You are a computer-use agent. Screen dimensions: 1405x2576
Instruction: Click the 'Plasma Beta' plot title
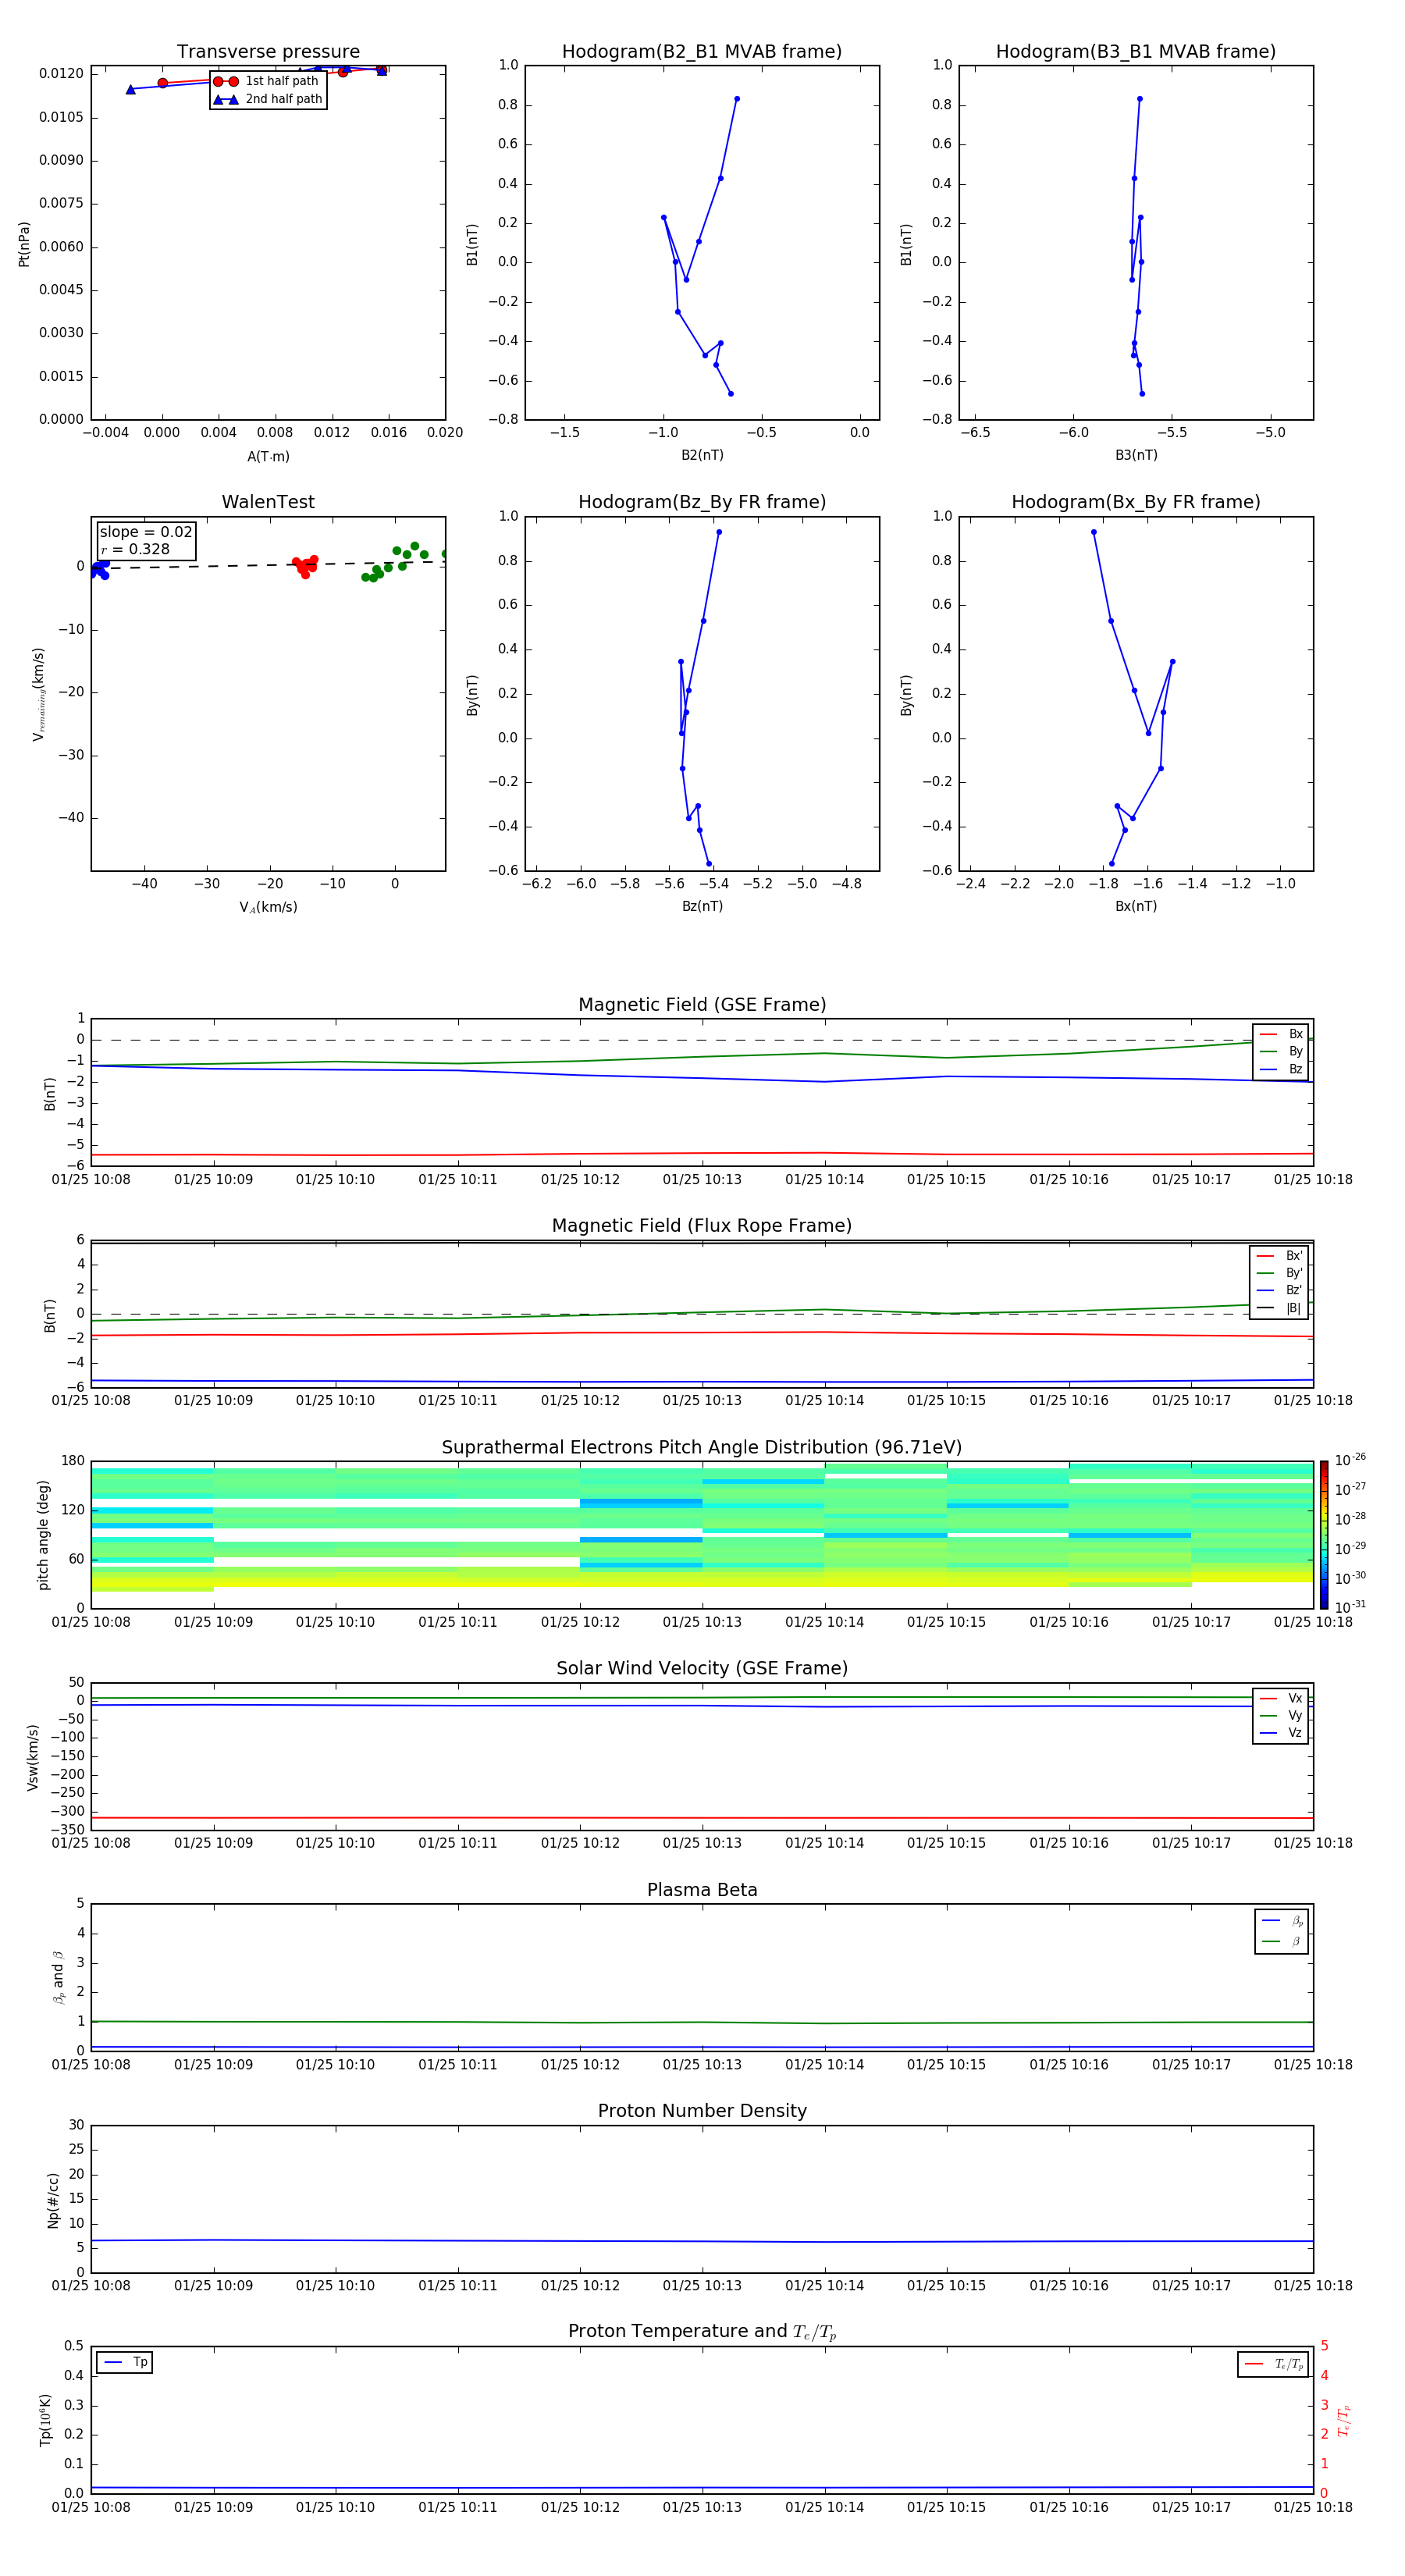coord(702,1891)
